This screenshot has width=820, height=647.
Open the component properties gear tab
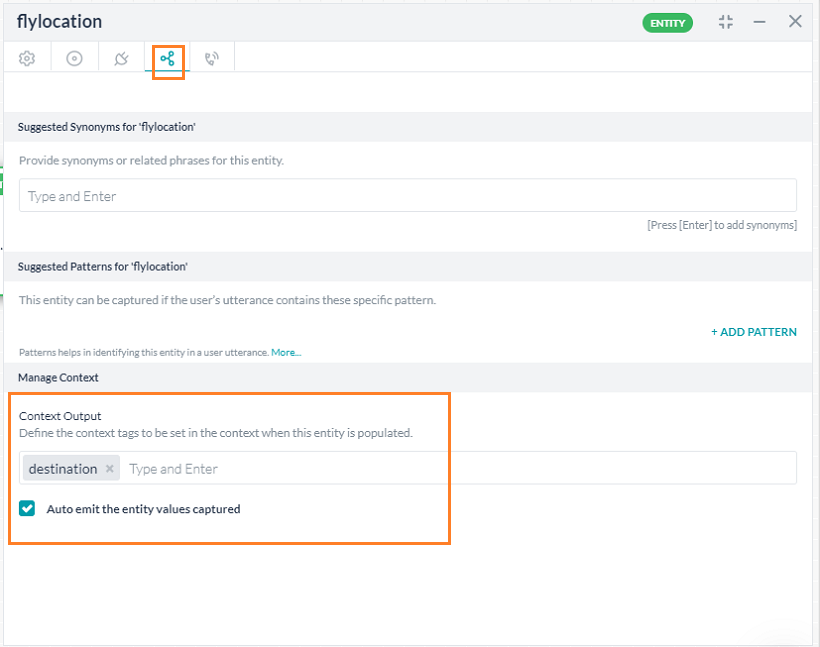pyautogui.click(x=27, y=59)
